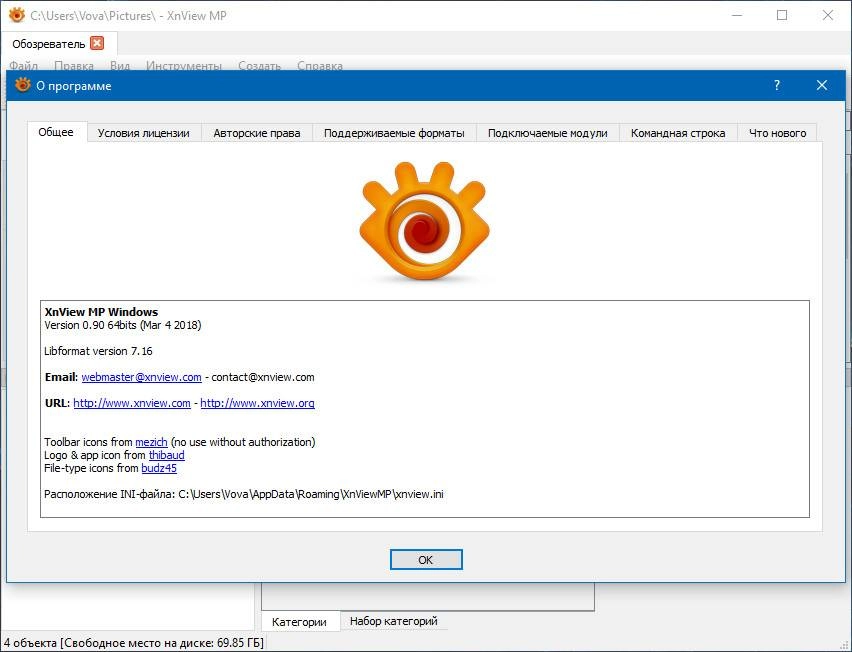Image resolution: width=852 pixels, height=652 pixels.
Task: Click the XnView MP icon in main window title bar
Action: pyautogui.click(x=17, y=15)
